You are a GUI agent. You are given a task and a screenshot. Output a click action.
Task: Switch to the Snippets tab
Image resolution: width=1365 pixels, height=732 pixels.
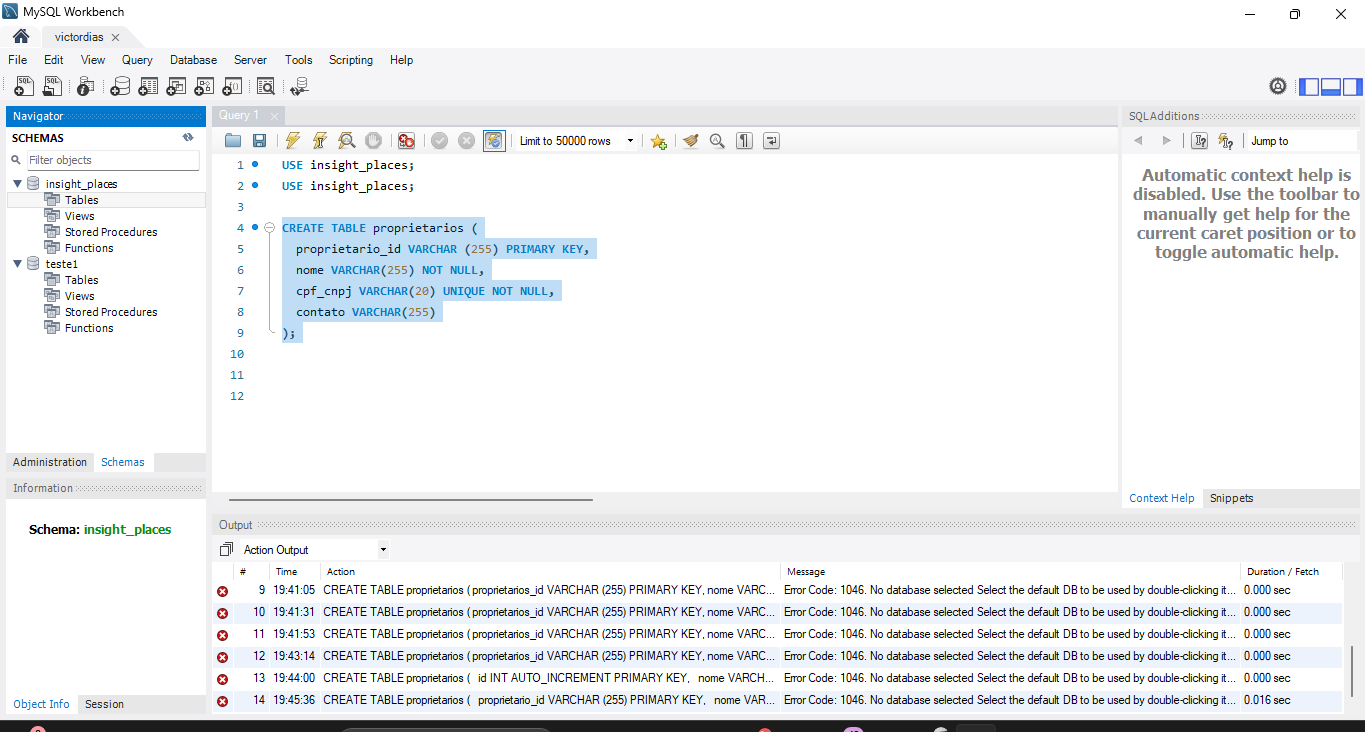(1231, 498)
